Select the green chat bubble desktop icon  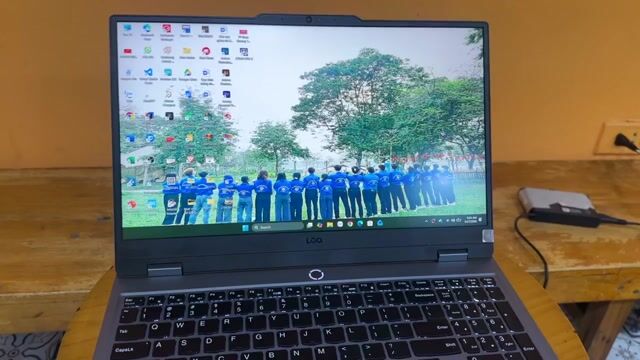147,52
